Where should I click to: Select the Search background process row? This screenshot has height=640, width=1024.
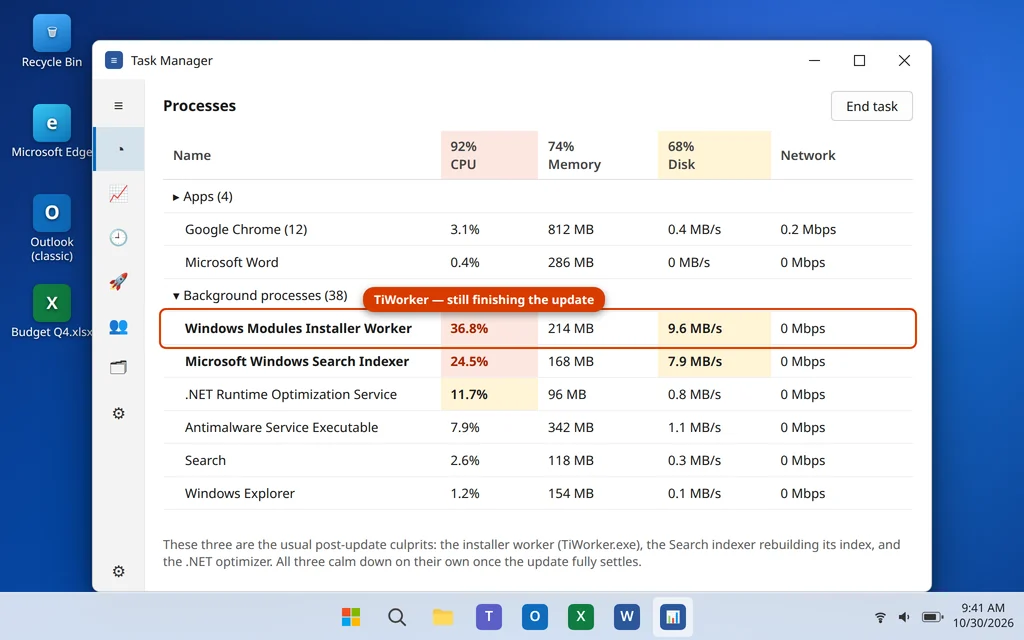click(537, 460)
